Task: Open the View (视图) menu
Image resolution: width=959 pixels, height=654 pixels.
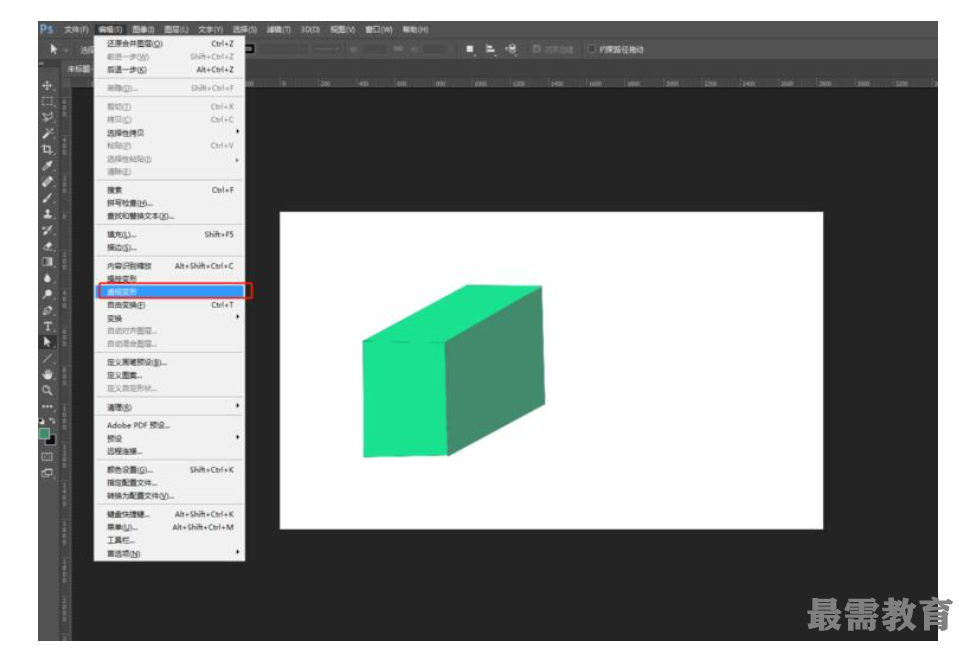Action: click(342, 29)
